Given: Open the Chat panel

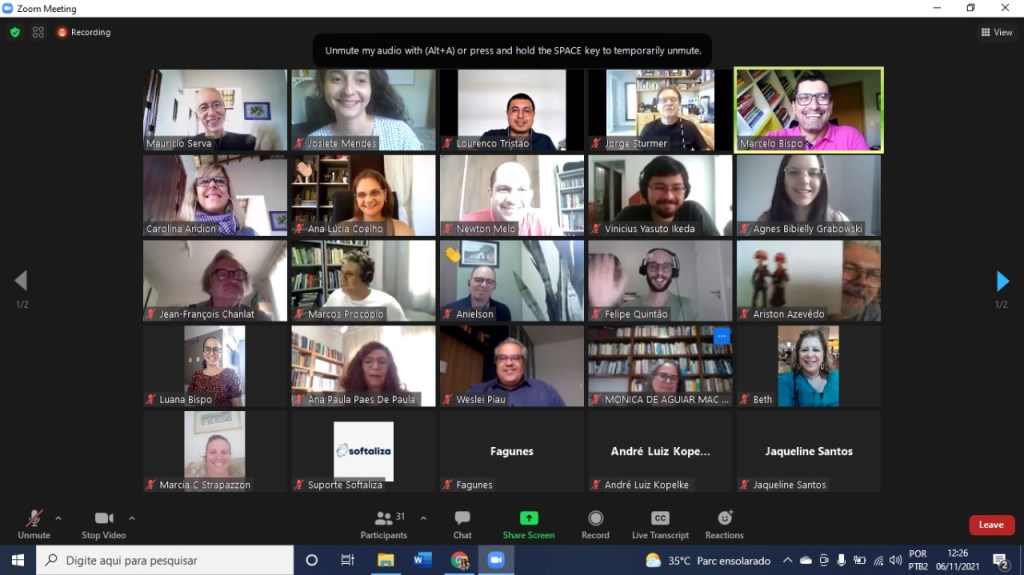Looking at the screenshot, I should click(x=462, y=523).
